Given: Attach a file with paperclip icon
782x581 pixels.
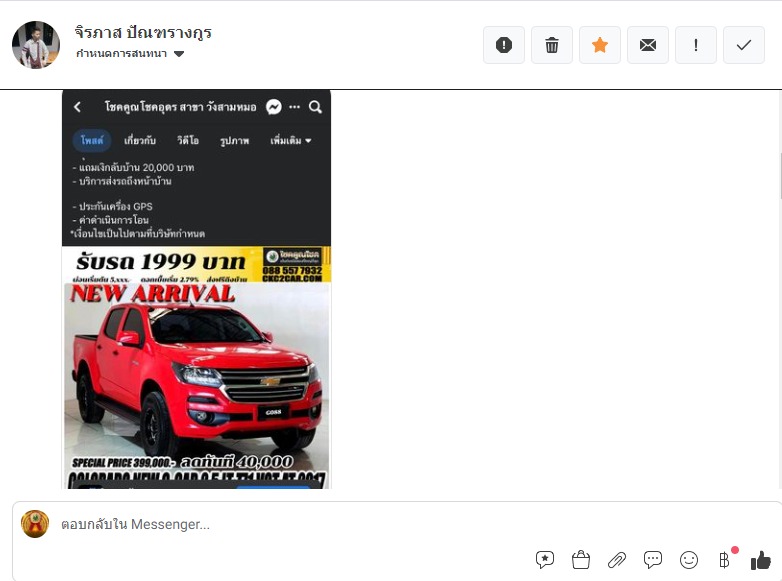Looking at the screenshot, I should [617, 560].
